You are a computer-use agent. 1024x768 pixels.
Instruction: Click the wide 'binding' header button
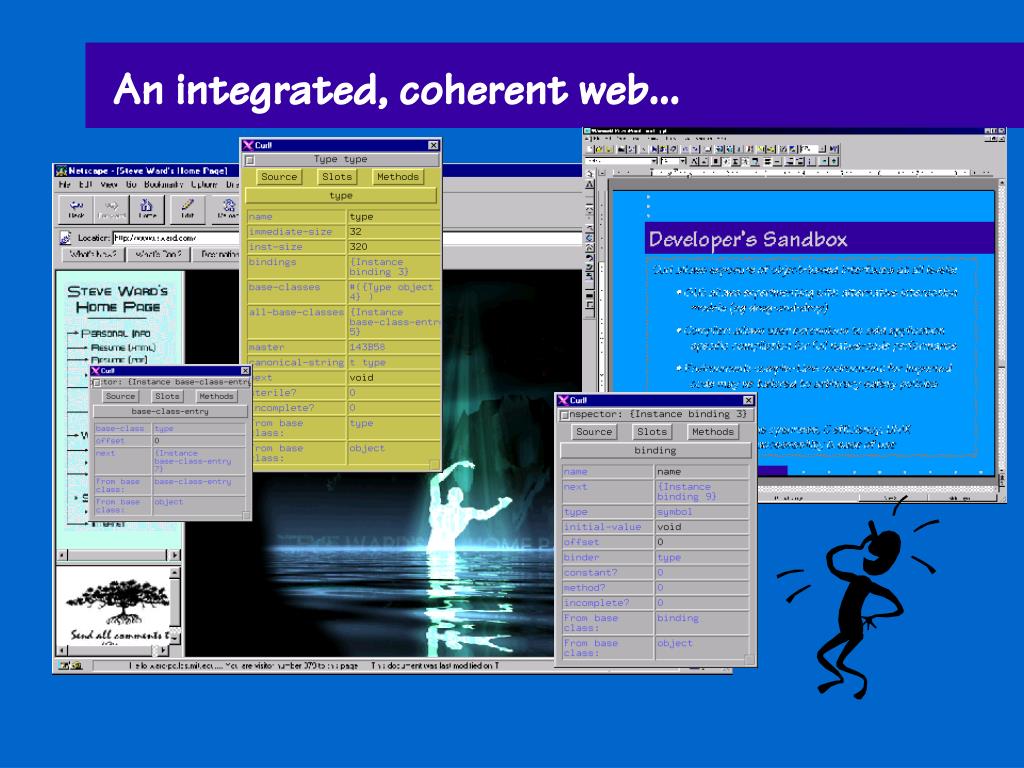point(655,451)
